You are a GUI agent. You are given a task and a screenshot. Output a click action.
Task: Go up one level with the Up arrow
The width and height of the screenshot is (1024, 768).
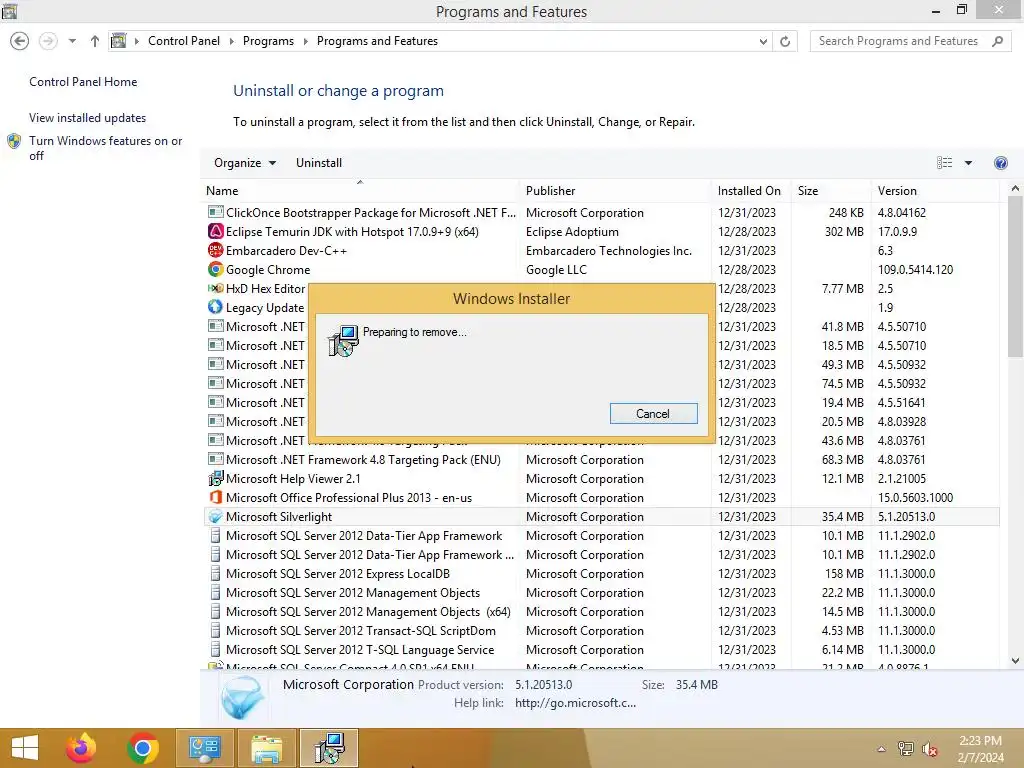point(95,41)
